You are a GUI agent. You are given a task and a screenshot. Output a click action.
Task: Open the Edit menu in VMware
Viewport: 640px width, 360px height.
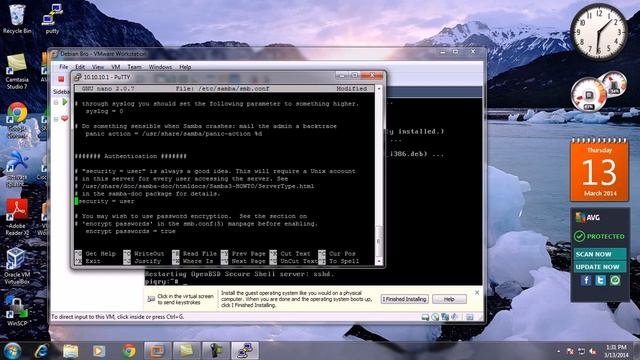(x=80, y=67)
